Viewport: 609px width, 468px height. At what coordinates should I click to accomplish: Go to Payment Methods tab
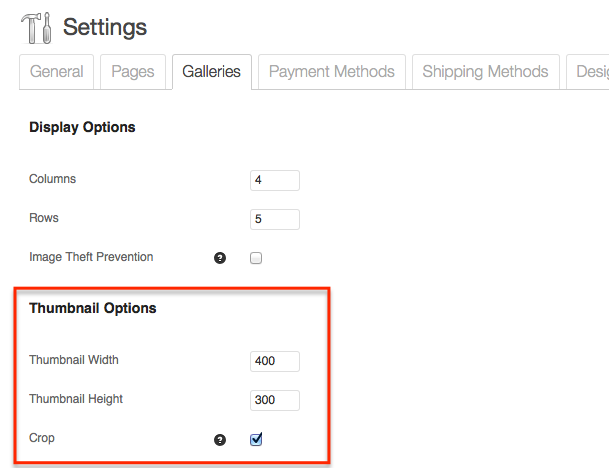332,72
